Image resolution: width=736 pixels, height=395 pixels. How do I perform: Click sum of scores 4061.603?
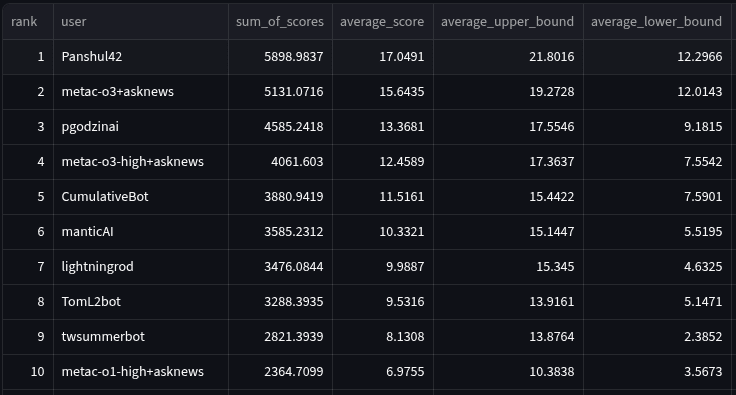tap(280, 162)
